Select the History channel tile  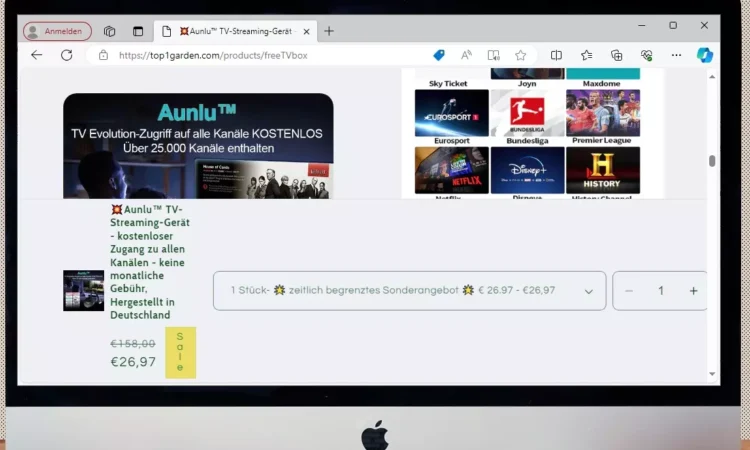pos(603,170)
